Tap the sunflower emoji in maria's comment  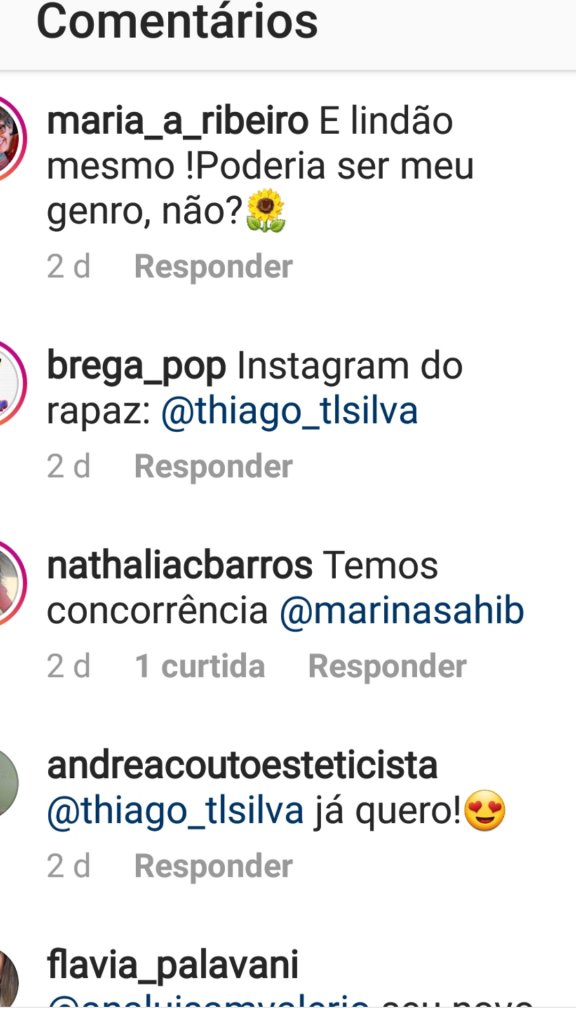point(266,211)
